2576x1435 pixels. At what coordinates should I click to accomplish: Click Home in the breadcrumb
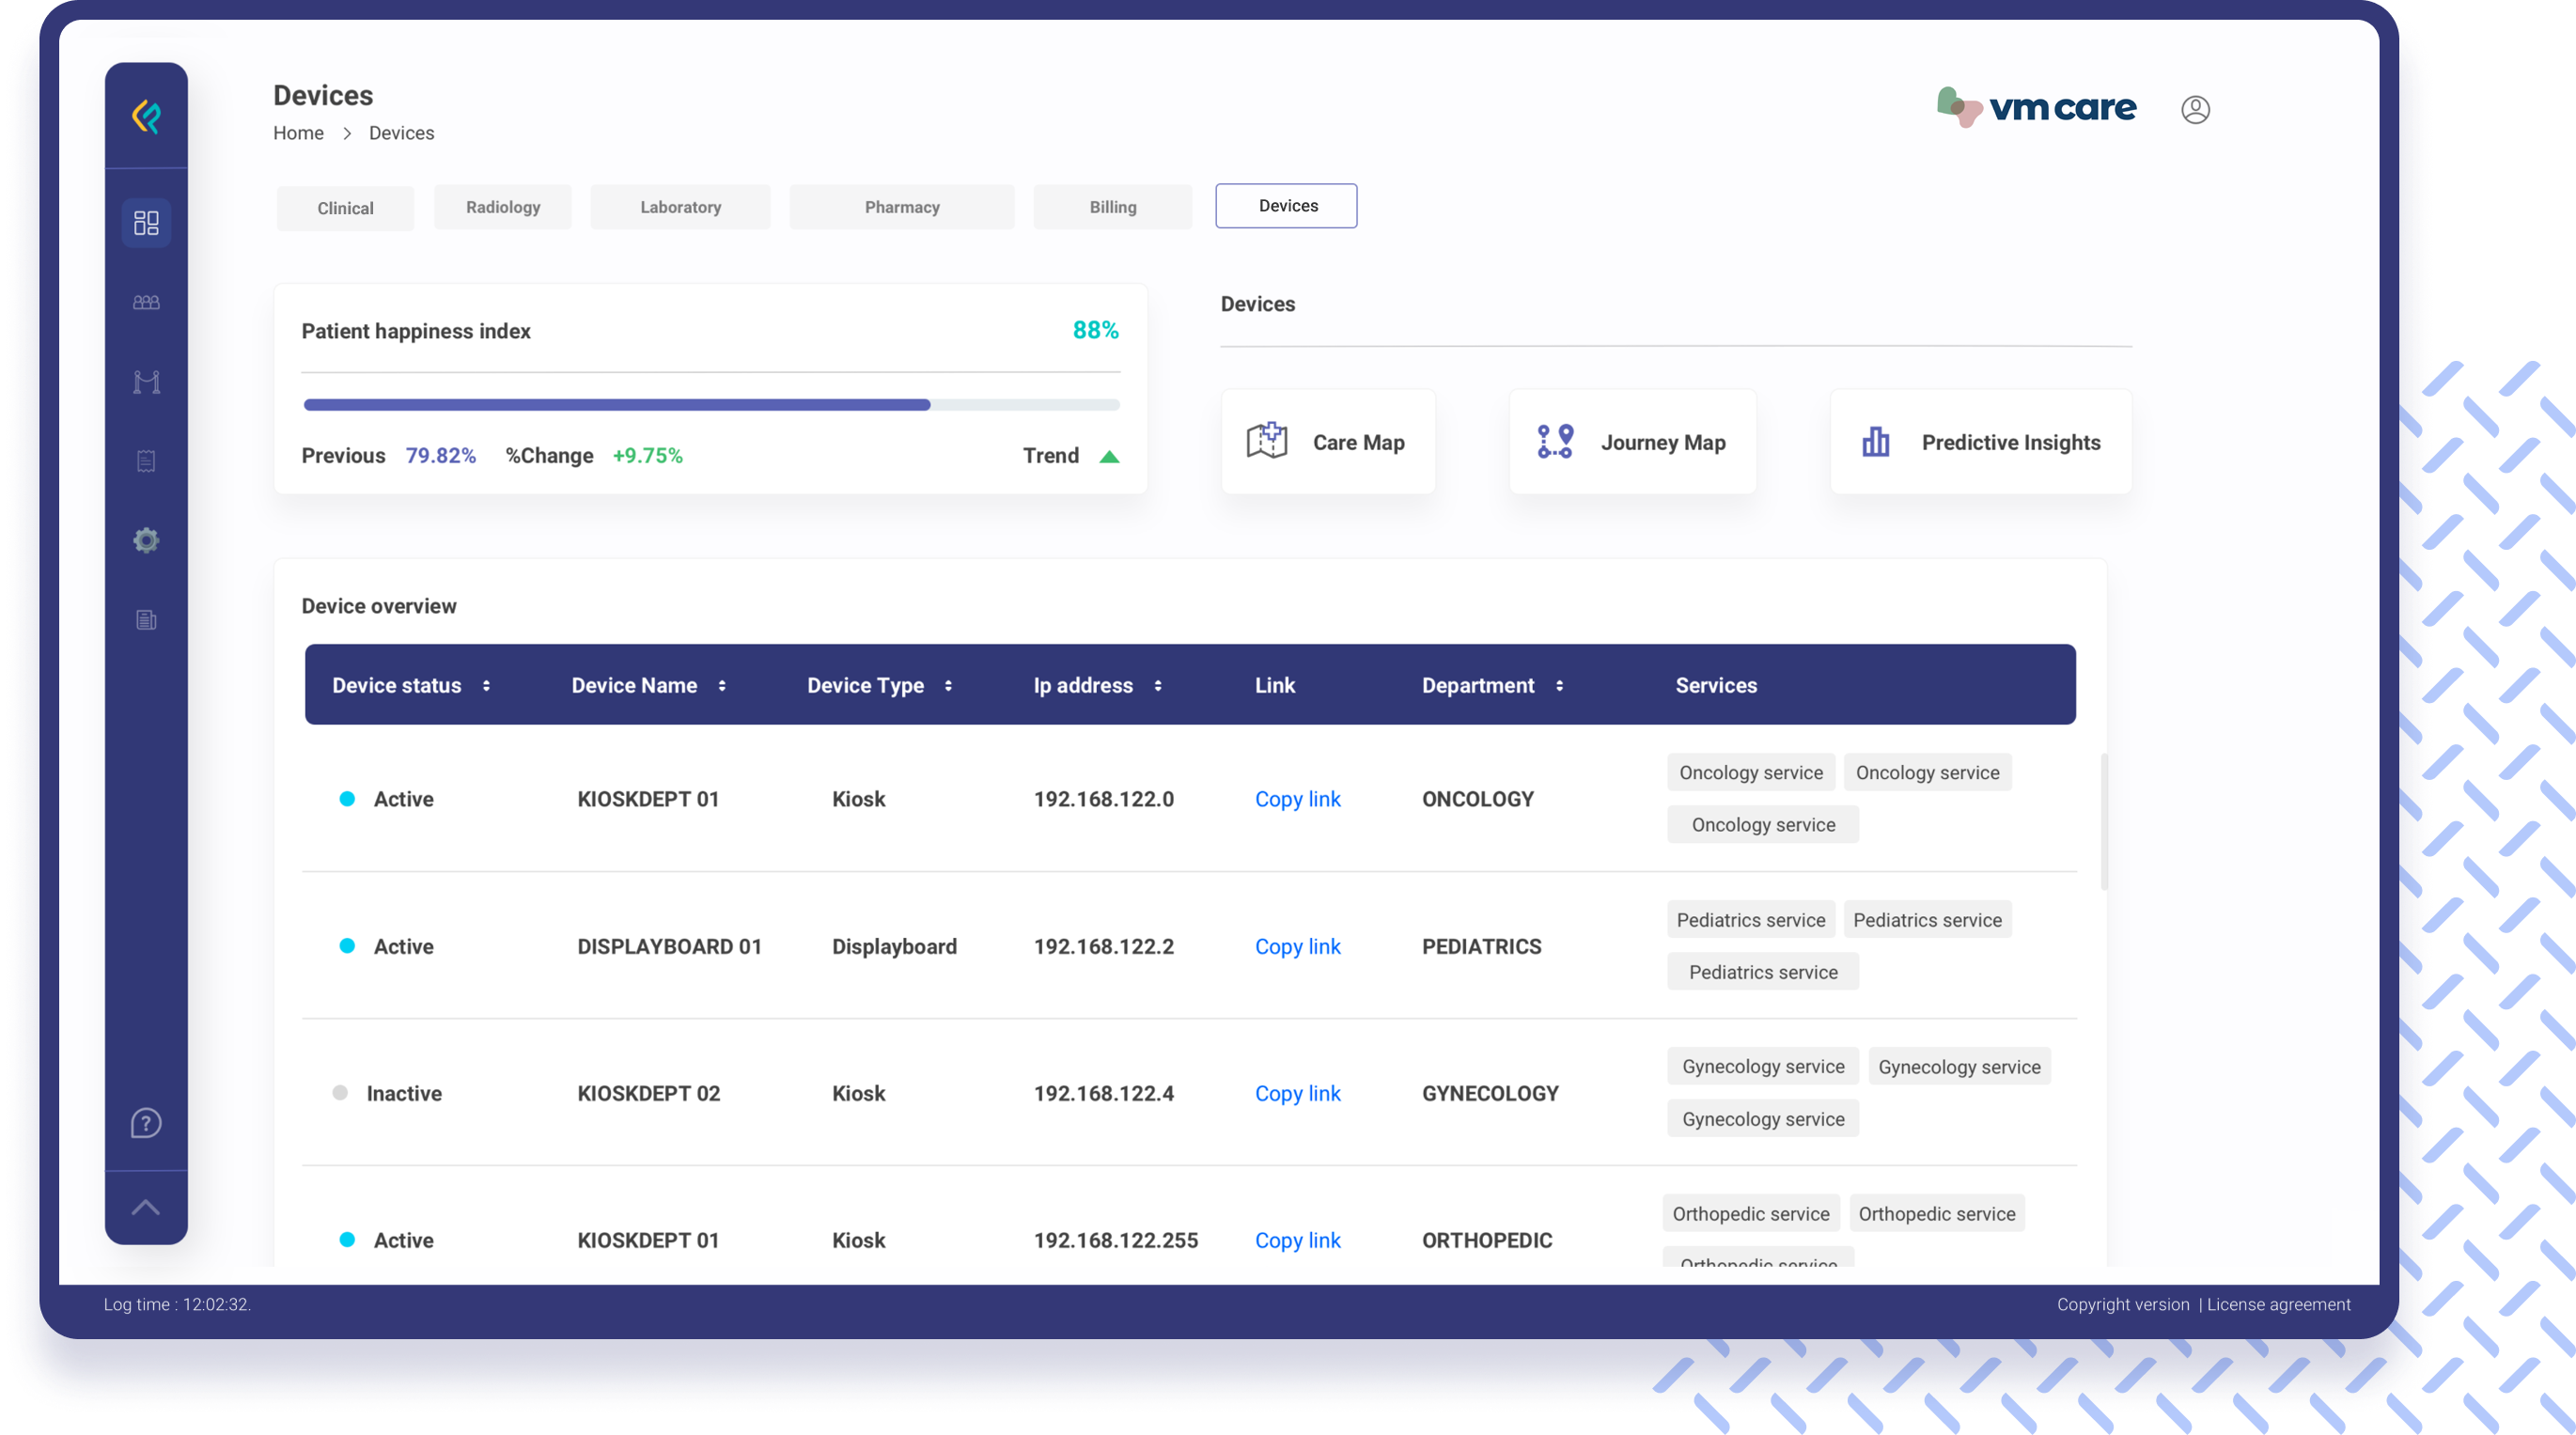pyautogui.click(x=298, y=133)
